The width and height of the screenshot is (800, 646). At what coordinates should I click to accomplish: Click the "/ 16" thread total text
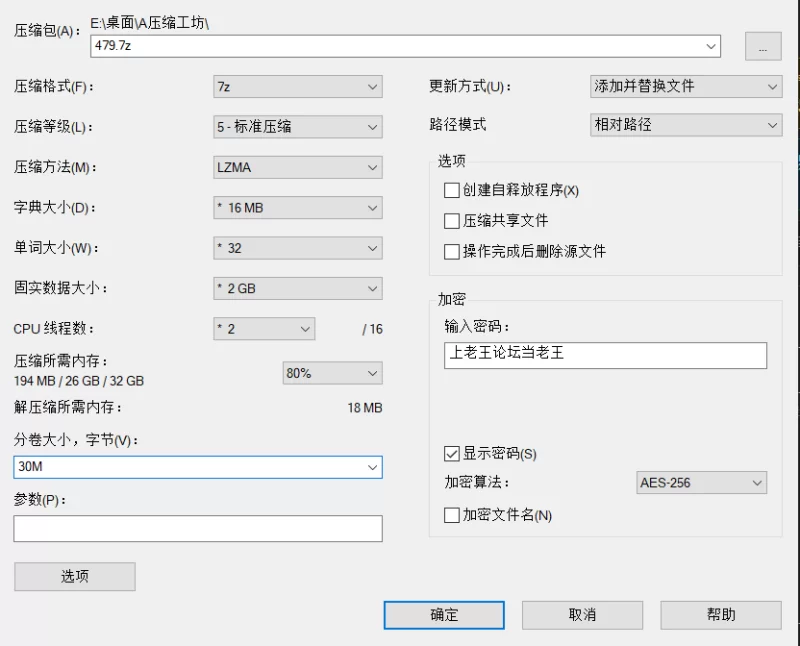(x=372, y=329)
